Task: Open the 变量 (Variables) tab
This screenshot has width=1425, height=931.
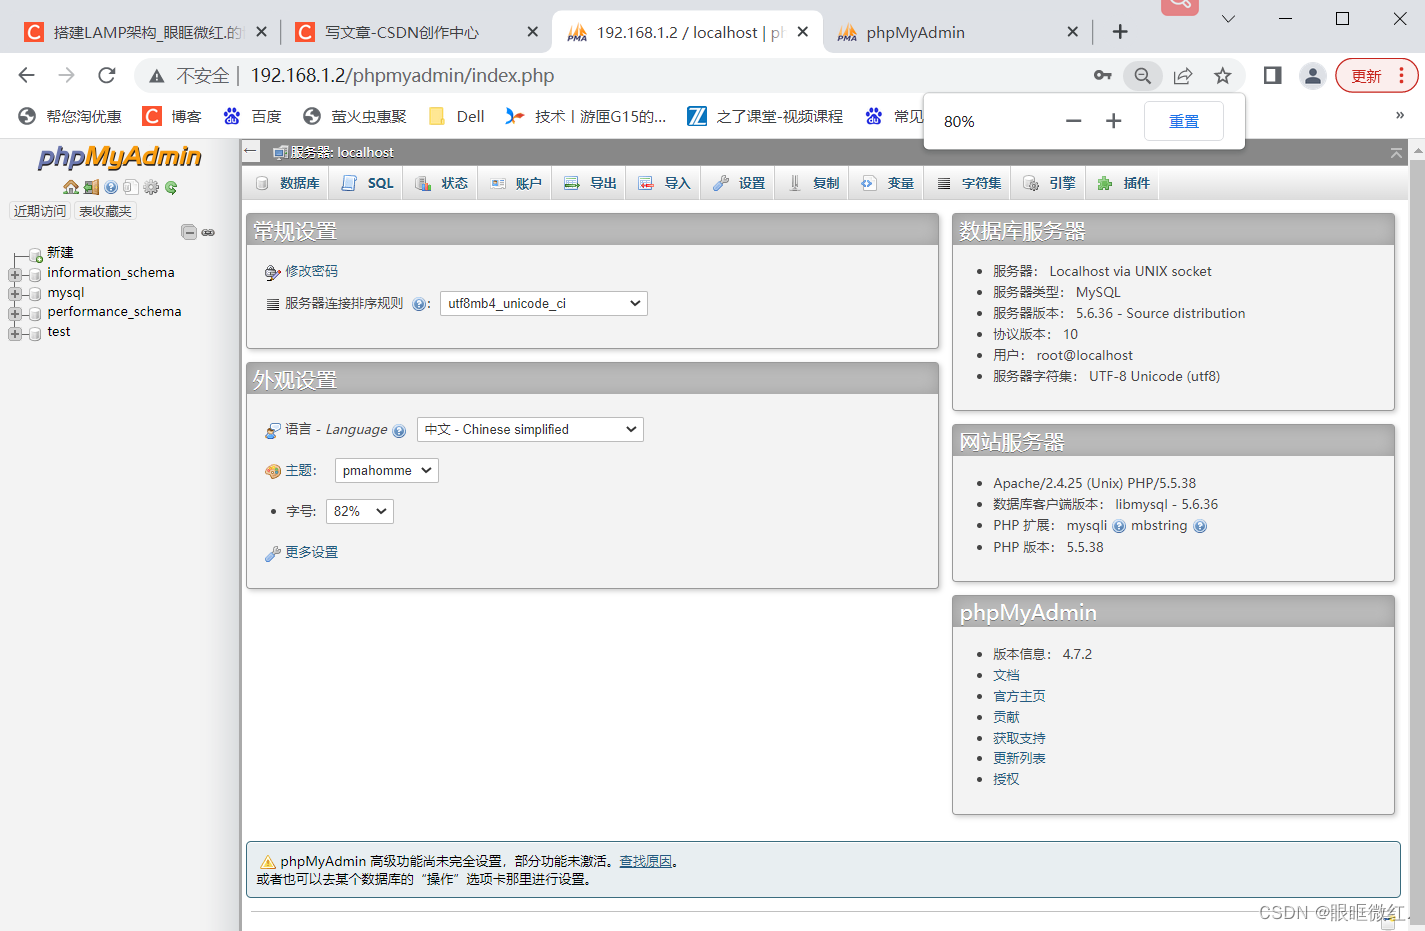Action: point(887,183)
